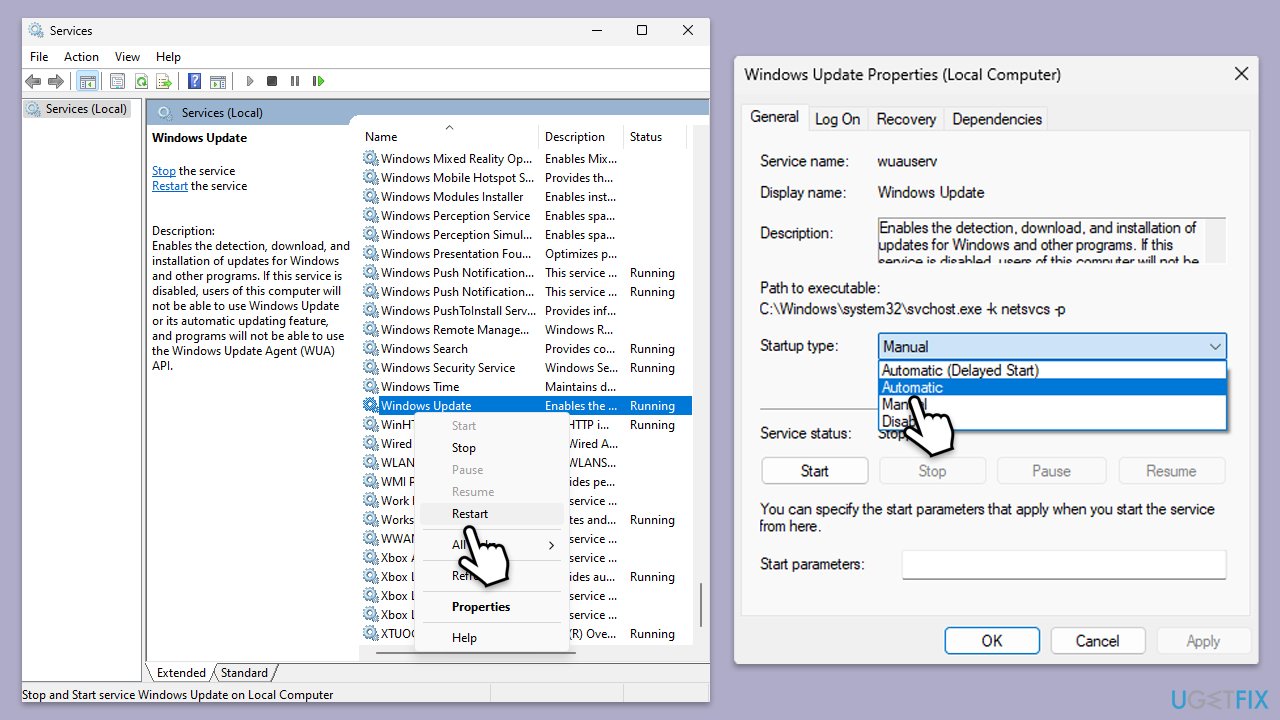This screenshot has width=1280, height=720.
Task: Click the Pause Service toolbar icon
Action: [295, 81]
